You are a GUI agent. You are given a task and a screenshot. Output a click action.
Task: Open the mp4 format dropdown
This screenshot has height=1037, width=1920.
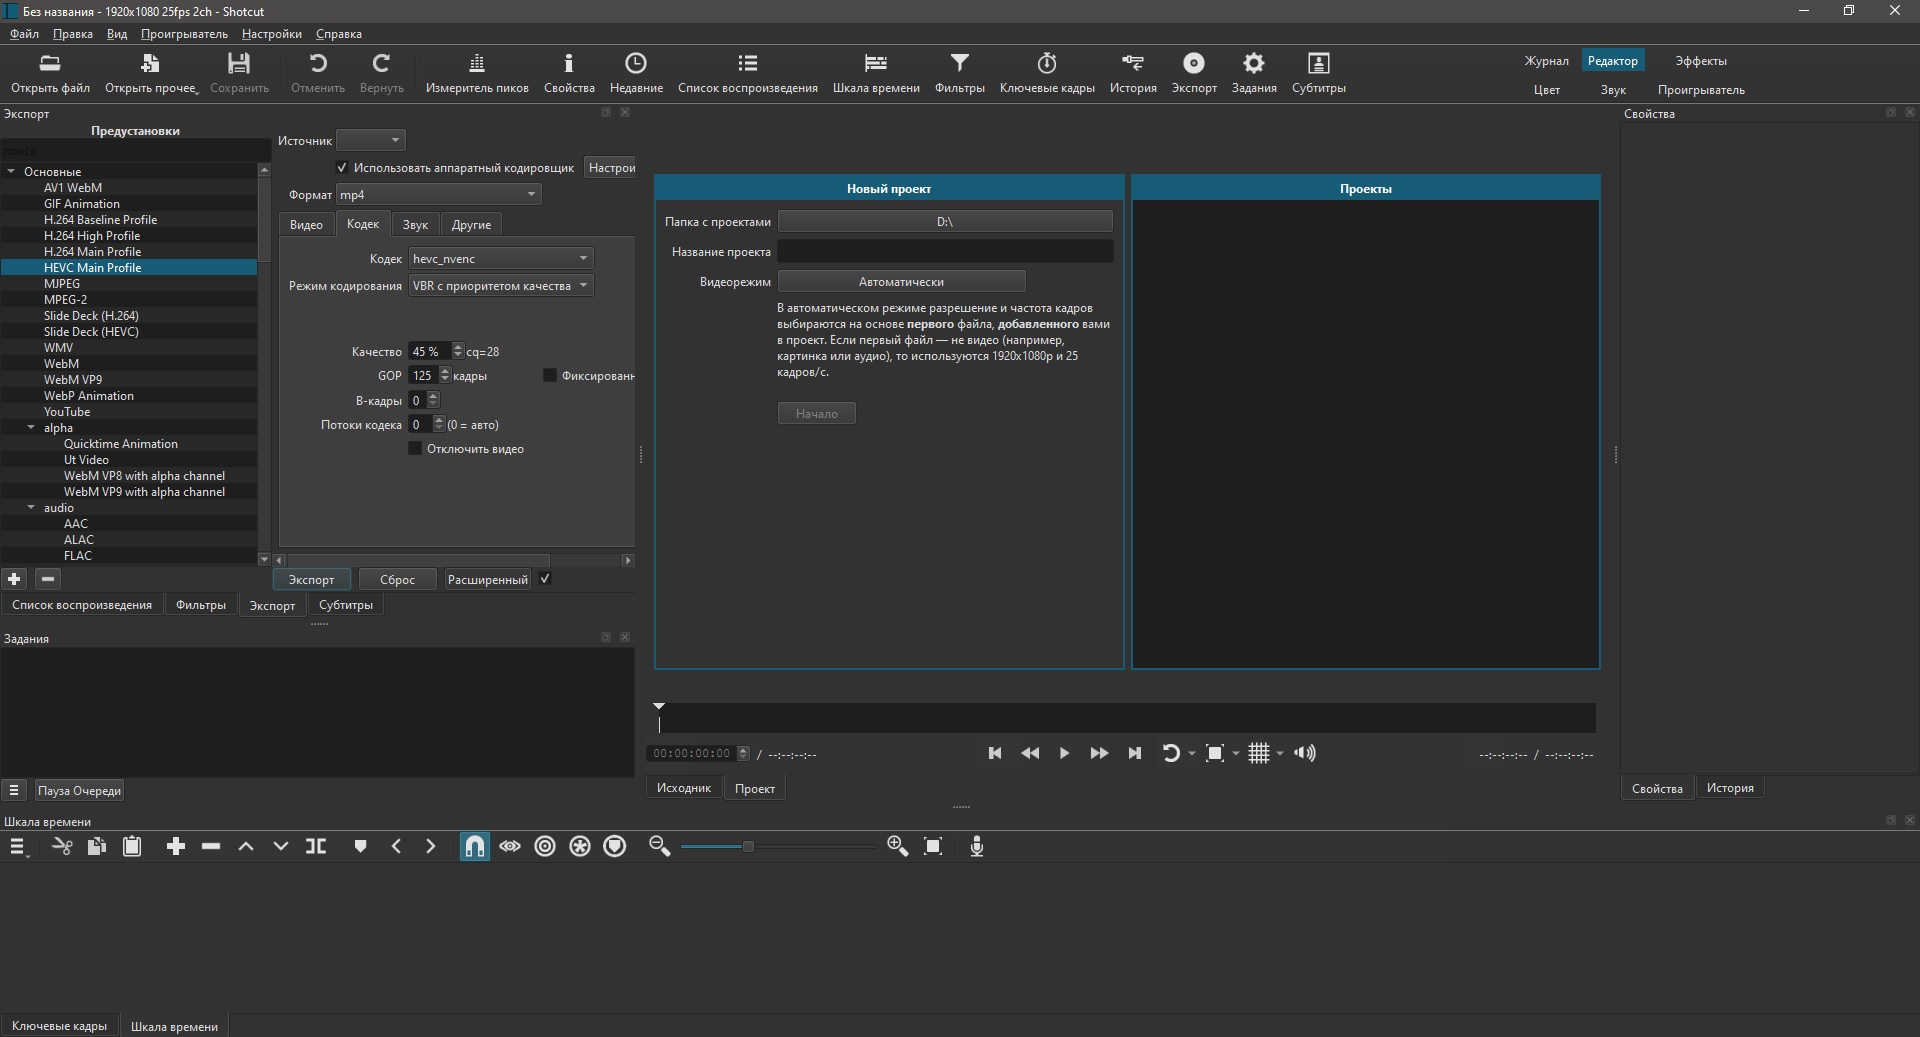(438, 195)
